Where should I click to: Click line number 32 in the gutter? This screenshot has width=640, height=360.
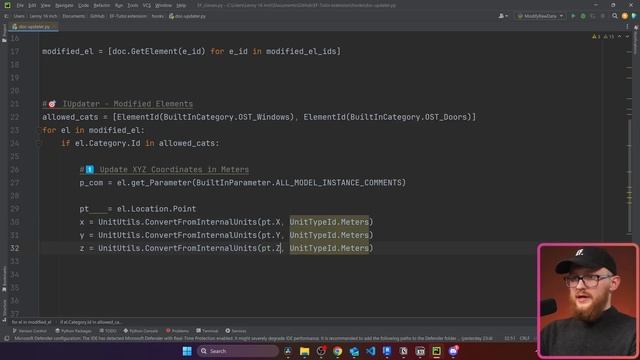tap(15, 248)
